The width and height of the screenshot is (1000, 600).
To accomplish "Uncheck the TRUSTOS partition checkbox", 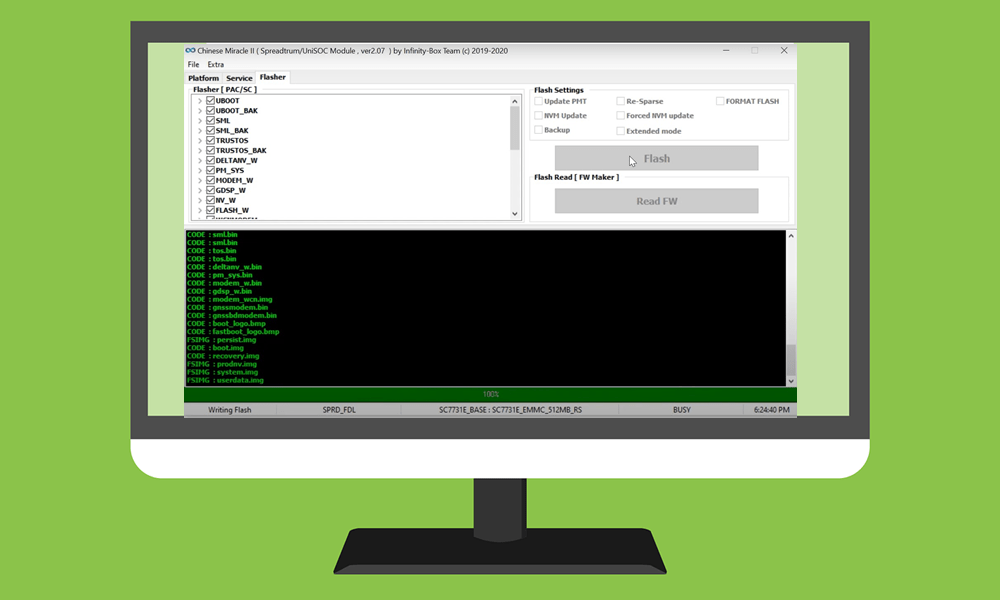I will [x=210, y=140].
